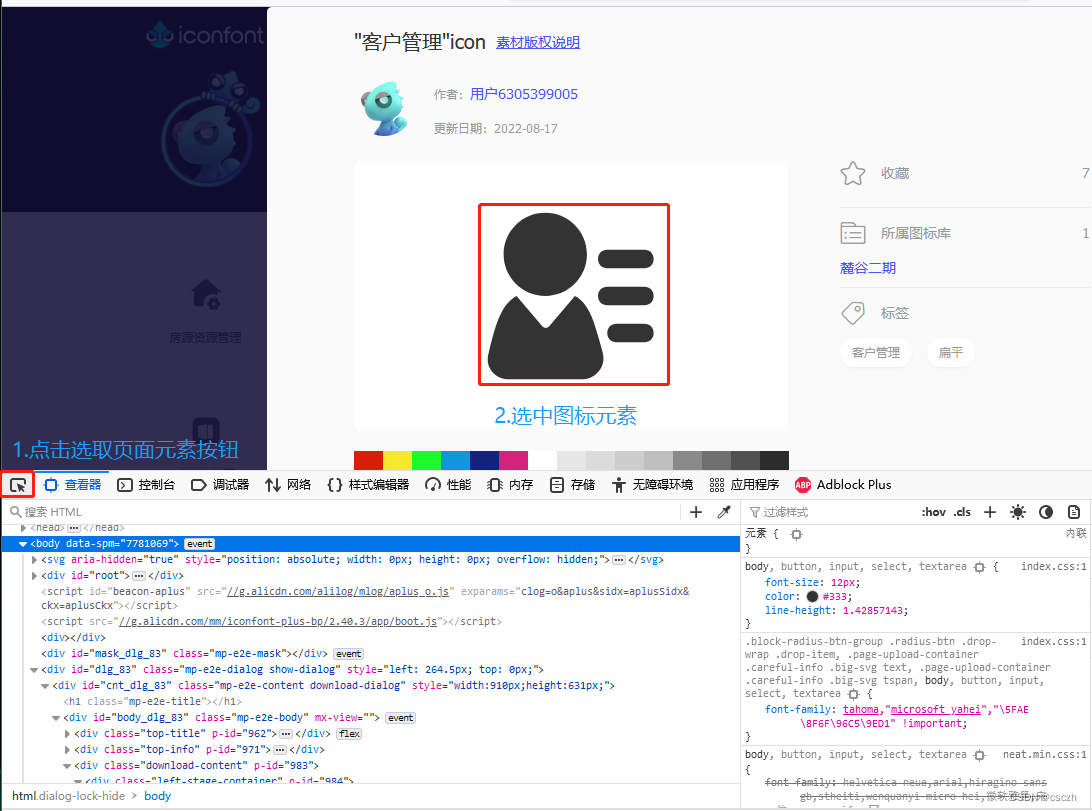Click the new CSS rule plus icon
The image size is (1092, 811).
click(x=990, y=512)
